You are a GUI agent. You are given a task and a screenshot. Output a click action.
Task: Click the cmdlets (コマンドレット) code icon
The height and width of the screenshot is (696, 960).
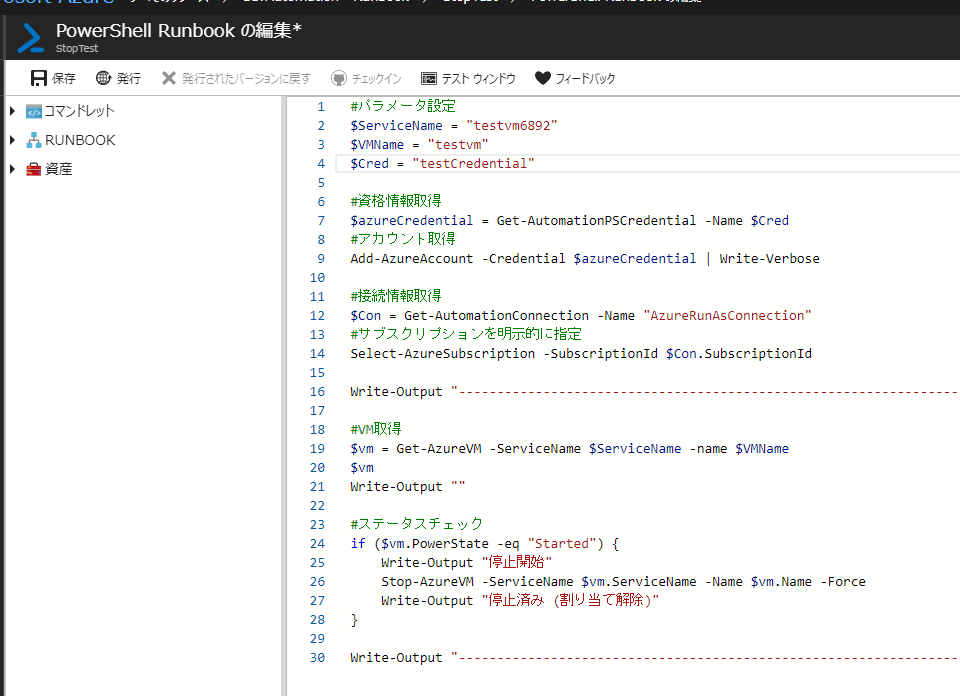pos(34,111)
